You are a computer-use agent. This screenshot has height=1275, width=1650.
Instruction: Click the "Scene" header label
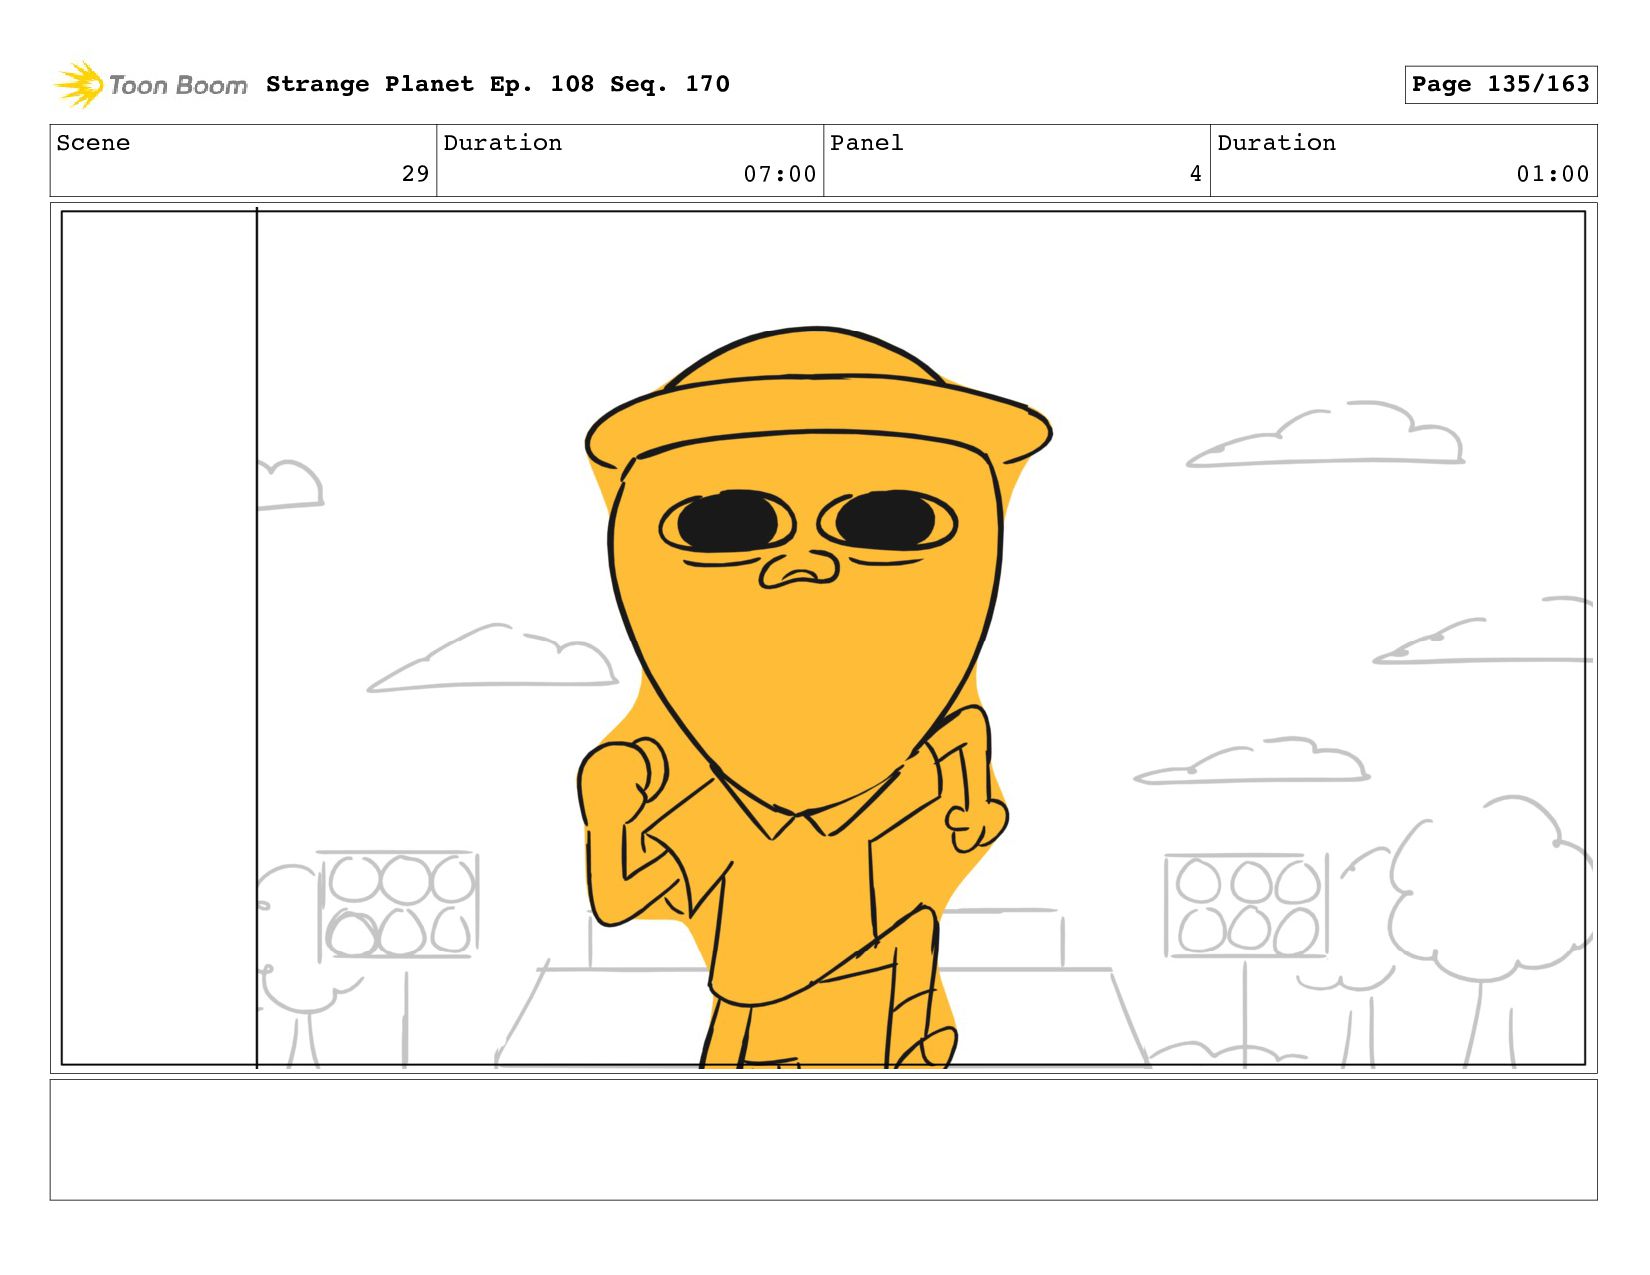coord(93,143)
